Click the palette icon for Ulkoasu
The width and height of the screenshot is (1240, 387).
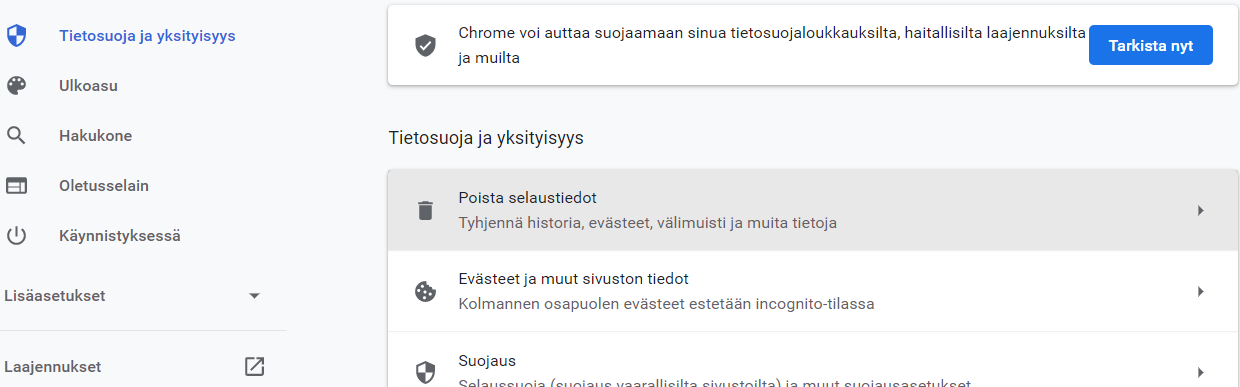[16, 86]
